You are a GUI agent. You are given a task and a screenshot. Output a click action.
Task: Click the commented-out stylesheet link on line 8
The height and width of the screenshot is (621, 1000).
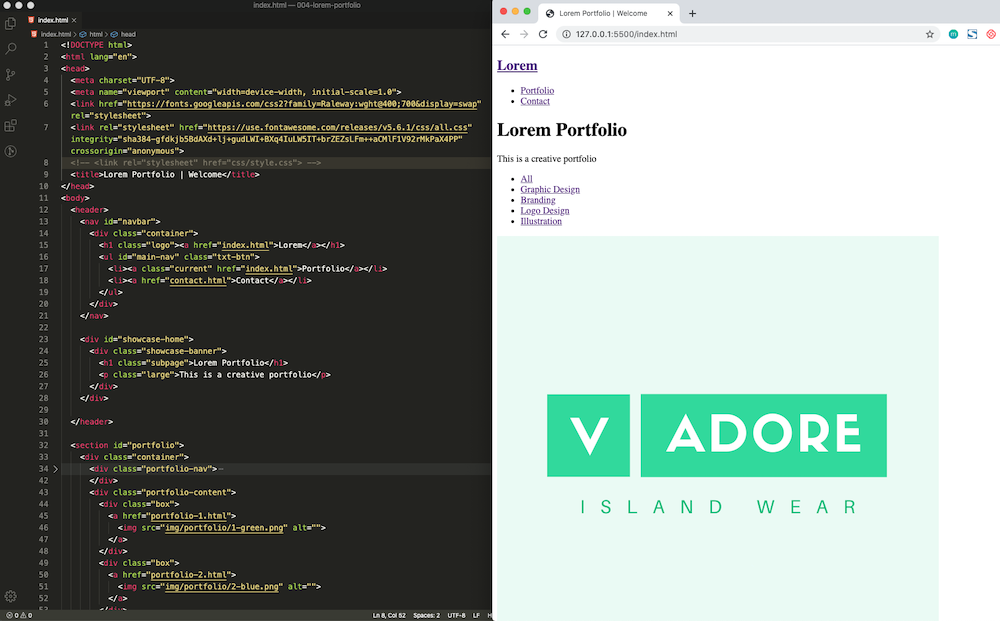coord(196,163)
